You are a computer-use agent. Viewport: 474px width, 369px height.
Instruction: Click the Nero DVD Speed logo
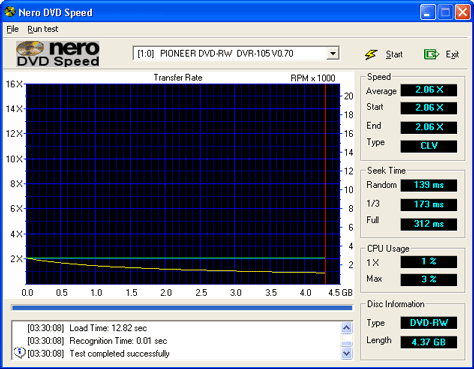58,53
